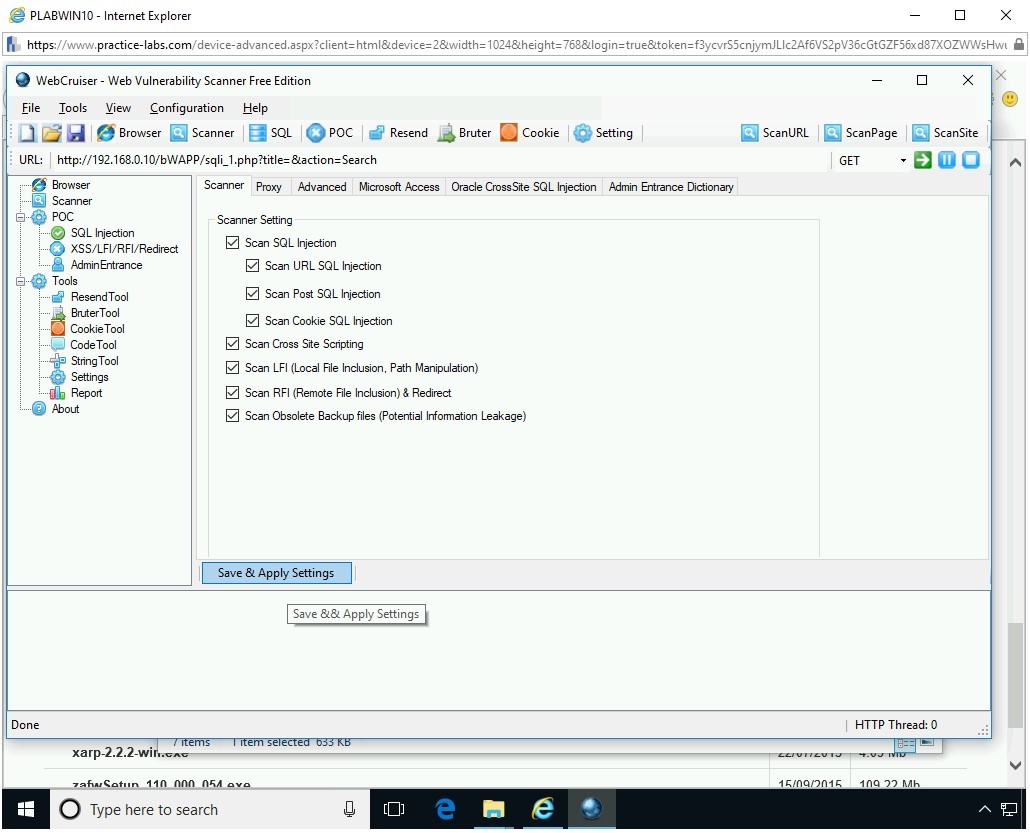Open the Bruter toolbar tool
The height and width of the screenshot is (833, 1030).
(x=464, y=133)
